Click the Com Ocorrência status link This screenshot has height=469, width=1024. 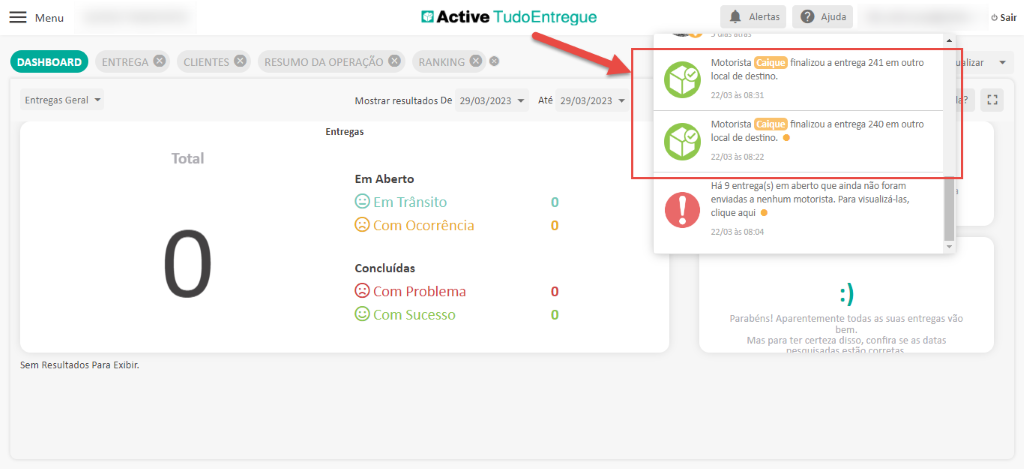423,225
